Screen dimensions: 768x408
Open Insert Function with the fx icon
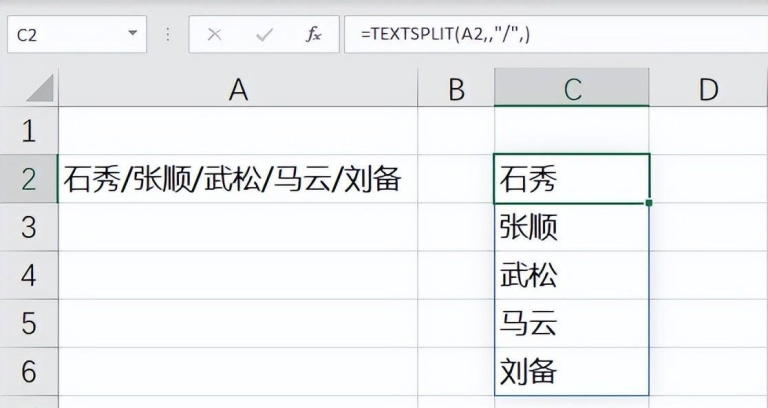314,34
